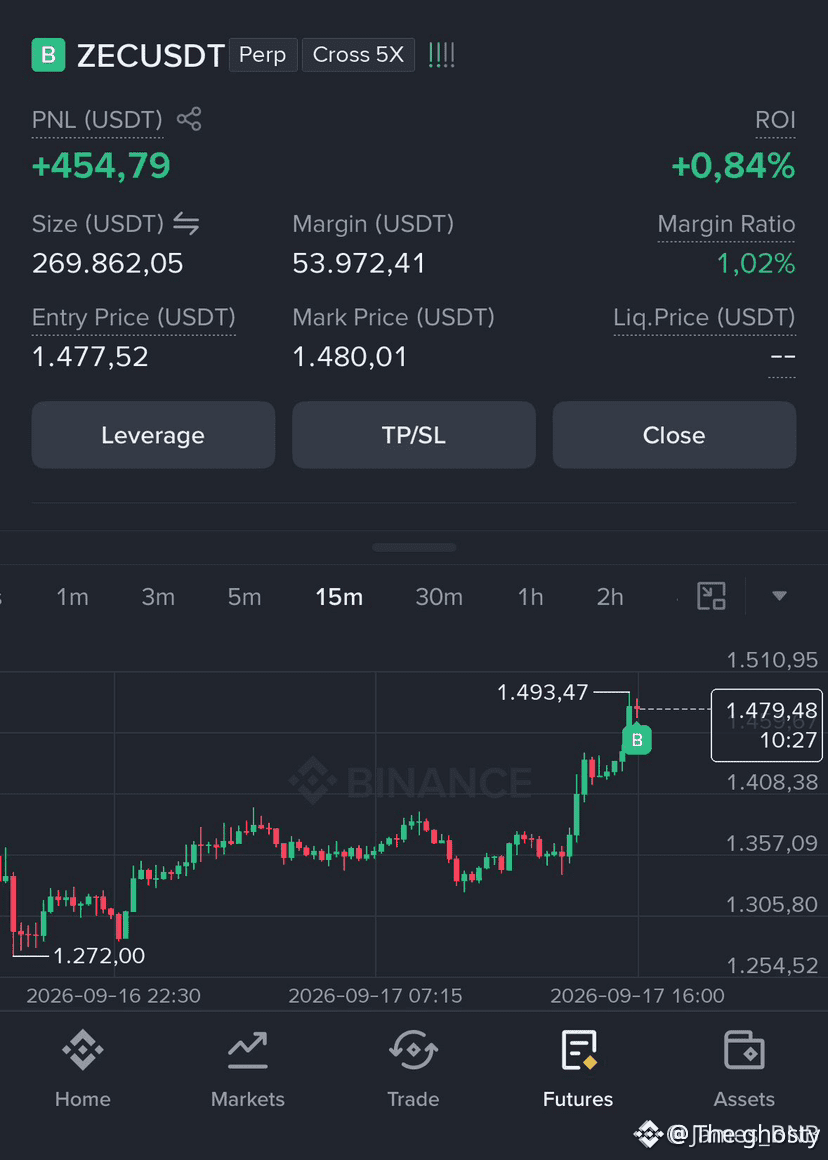
Task: Switch to the 1h timeframe
Action: click(530, 597)
